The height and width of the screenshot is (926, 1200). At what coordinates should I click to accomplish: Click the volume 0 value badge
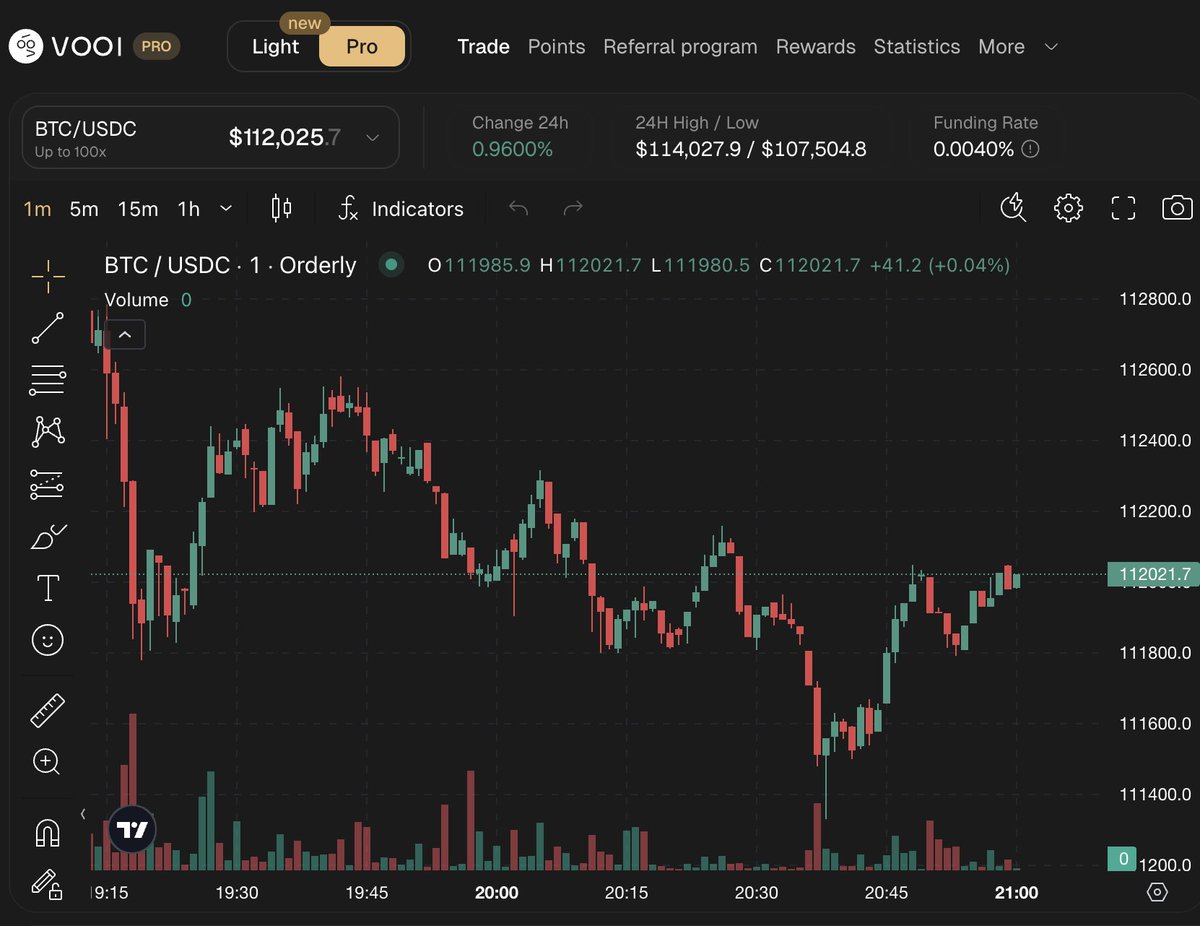1124,858
